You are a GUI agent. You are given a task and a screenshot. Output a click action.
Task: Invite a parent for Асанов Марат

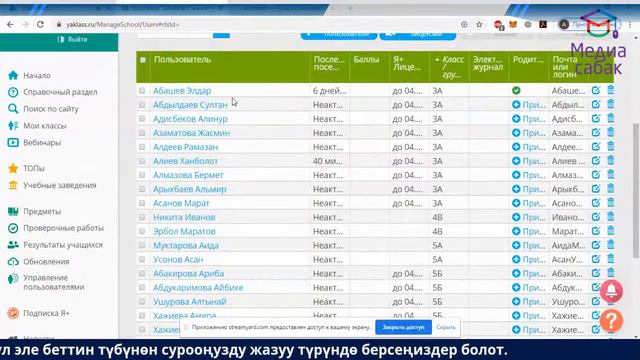click(x=529, y=203)
